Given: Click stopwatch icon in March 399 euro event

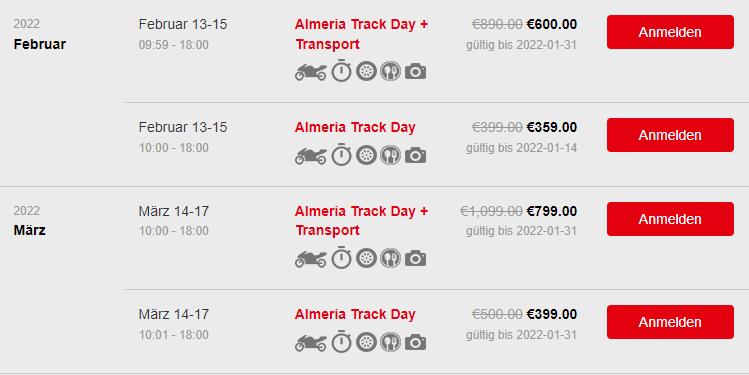Looking at the screenshot, I should click(342, 342).
